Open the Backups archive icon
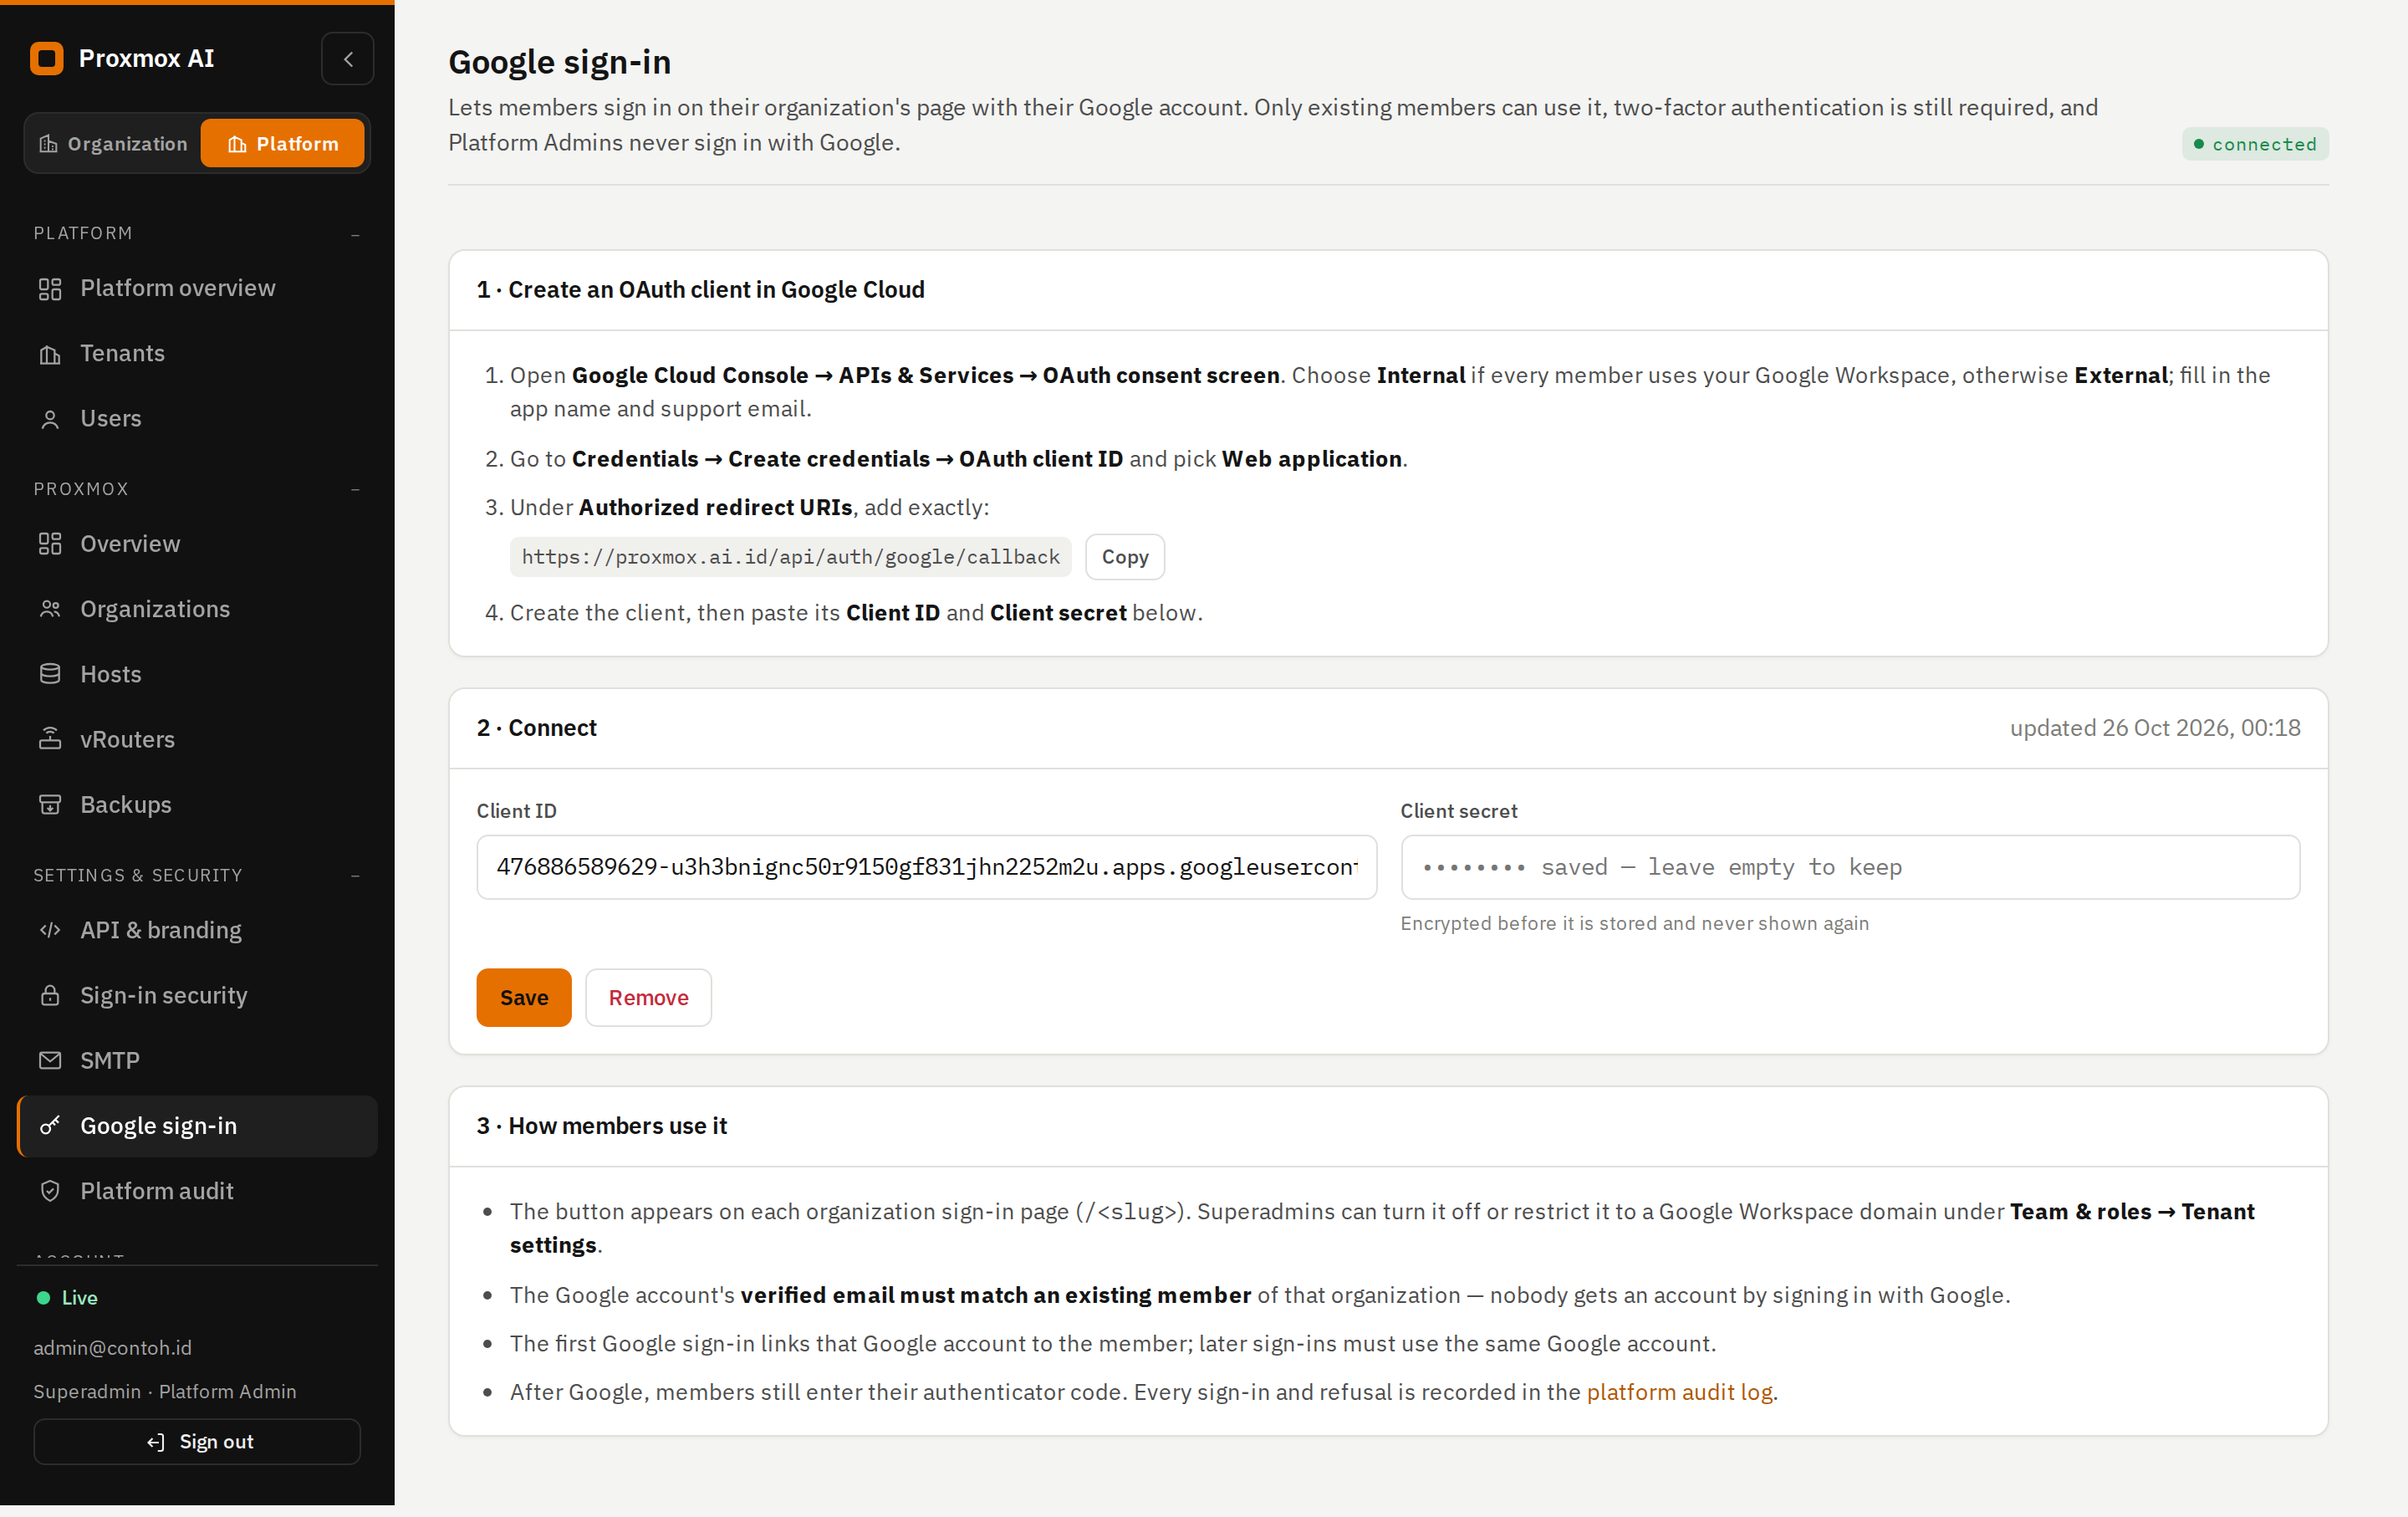Viewport: 2408px width, 1517px height. click(x=50, y=805)
